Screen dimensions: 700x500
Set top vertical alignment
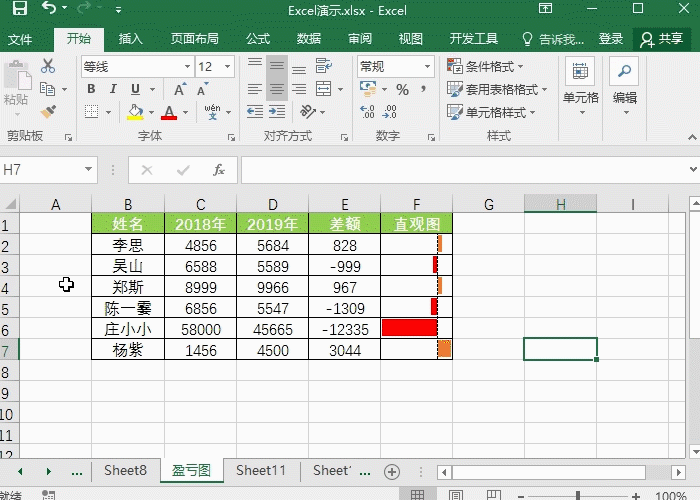point(255,66)
